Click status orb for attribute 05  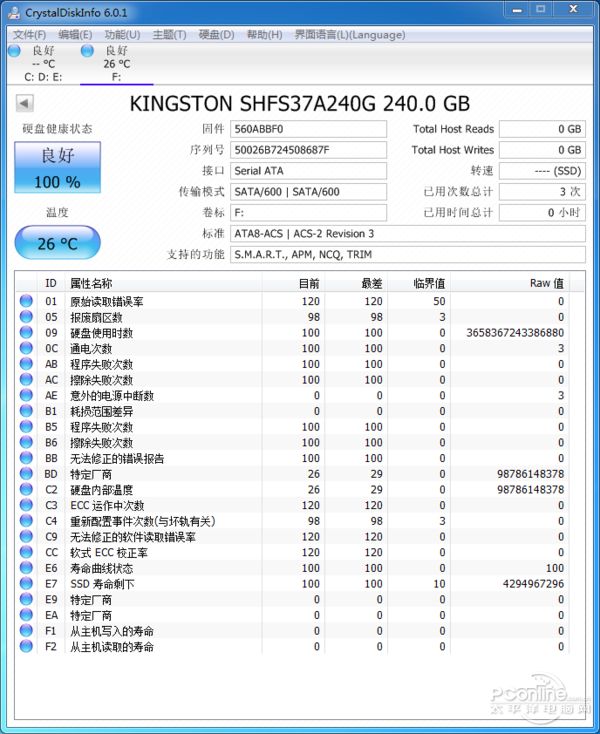26,317
